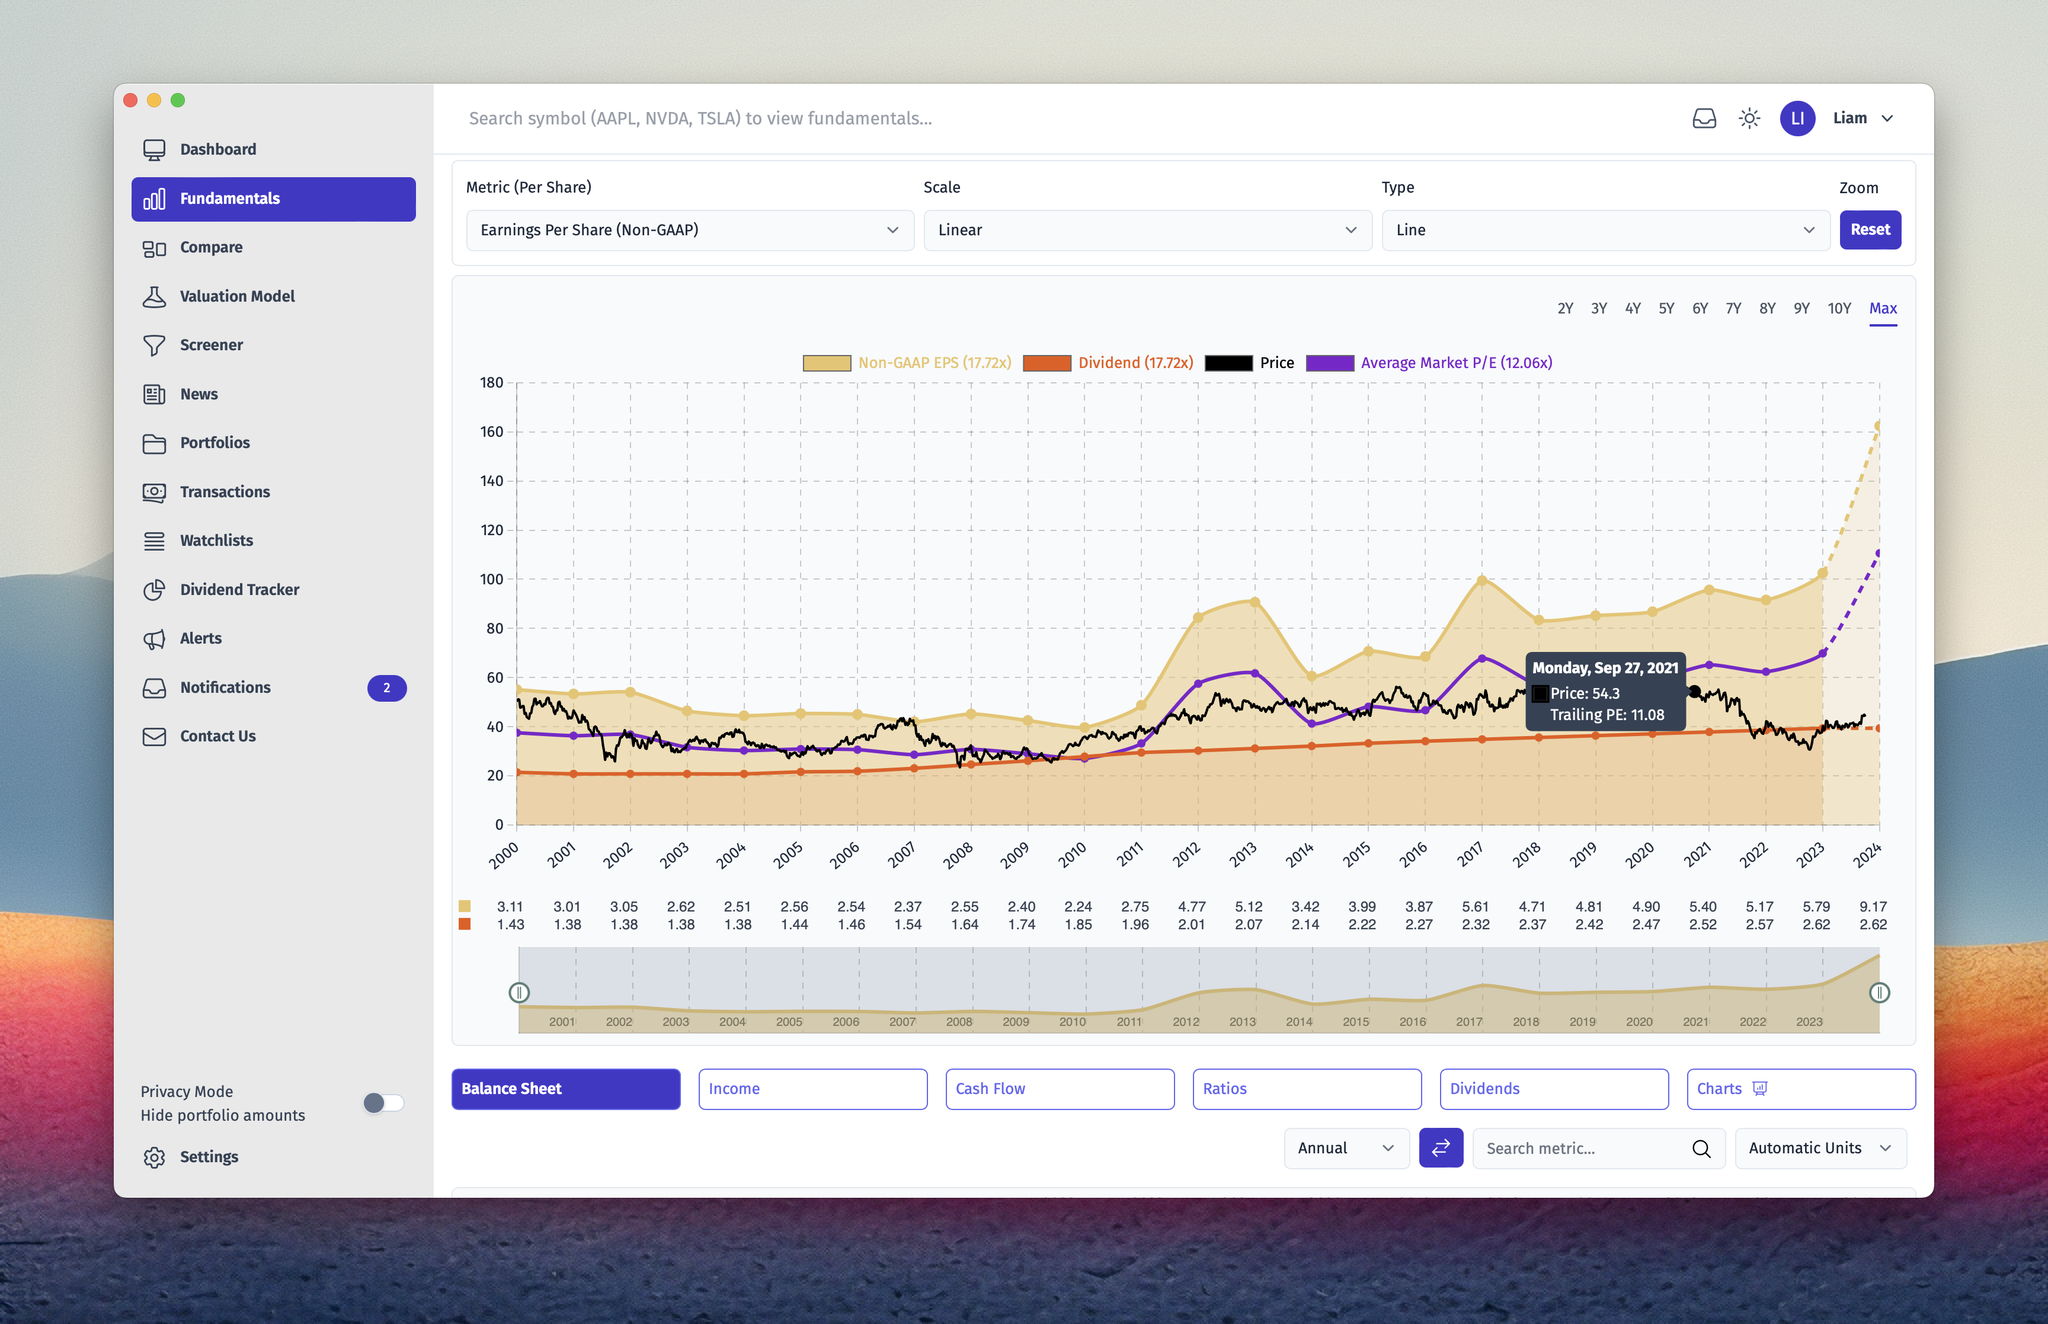Select the Cash Flow tab
This screenshot has height=1324, width=2048.
1060,1088
